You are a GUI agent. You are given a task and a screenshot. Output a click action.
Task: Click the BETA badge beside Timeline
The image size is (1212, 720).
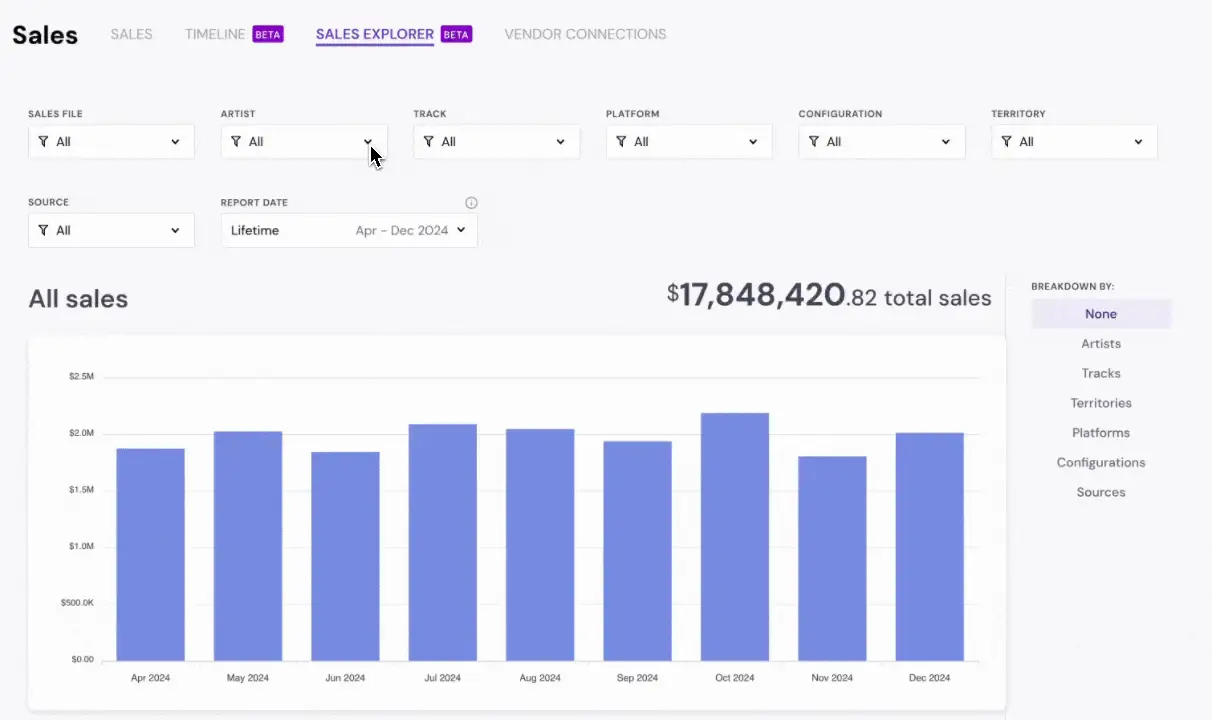(x=268, y=34)
